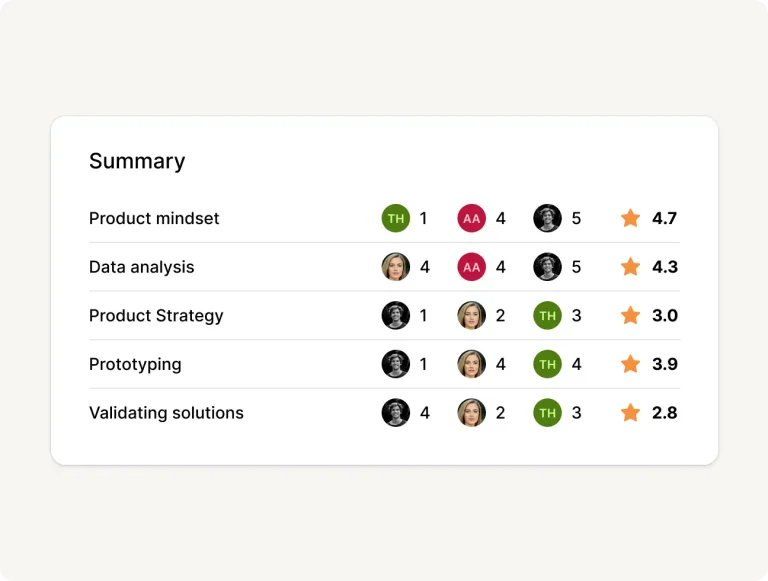Click the AA avatar in Data analysis row

pos(472,267)
